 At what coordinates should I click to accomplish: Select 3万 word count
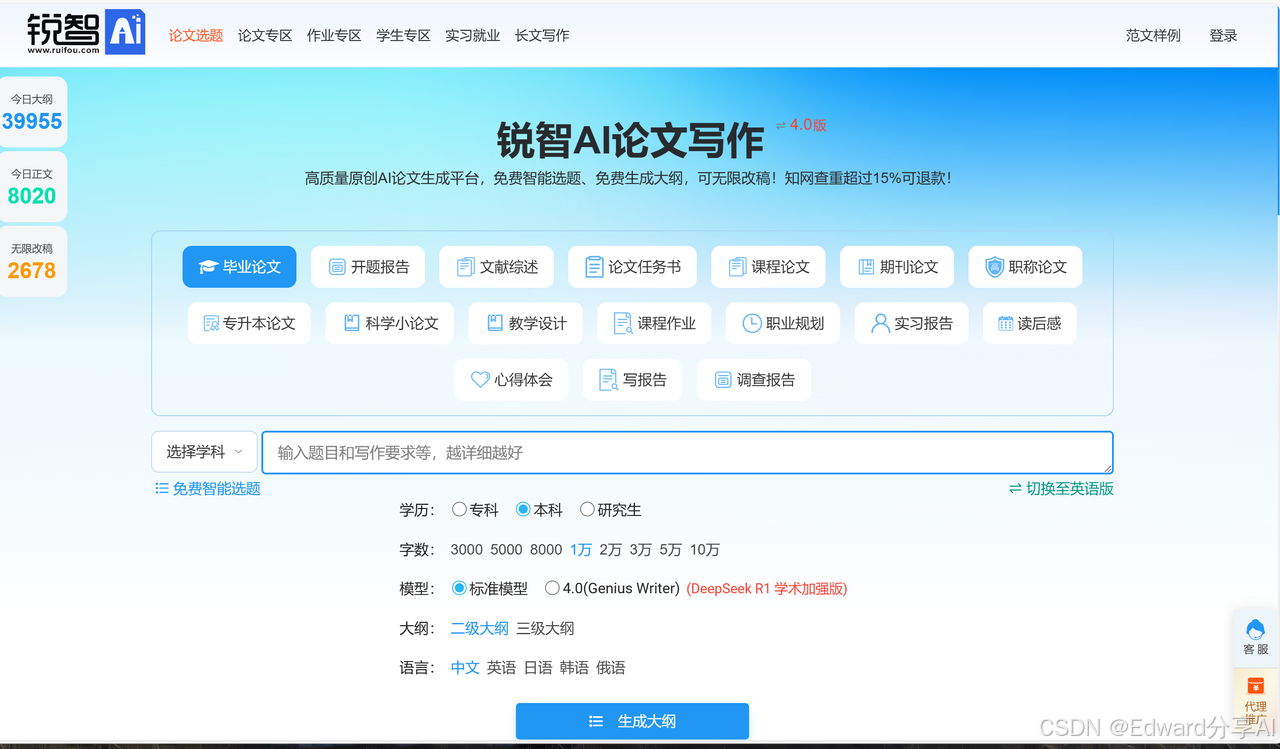[x=641, y=549]
